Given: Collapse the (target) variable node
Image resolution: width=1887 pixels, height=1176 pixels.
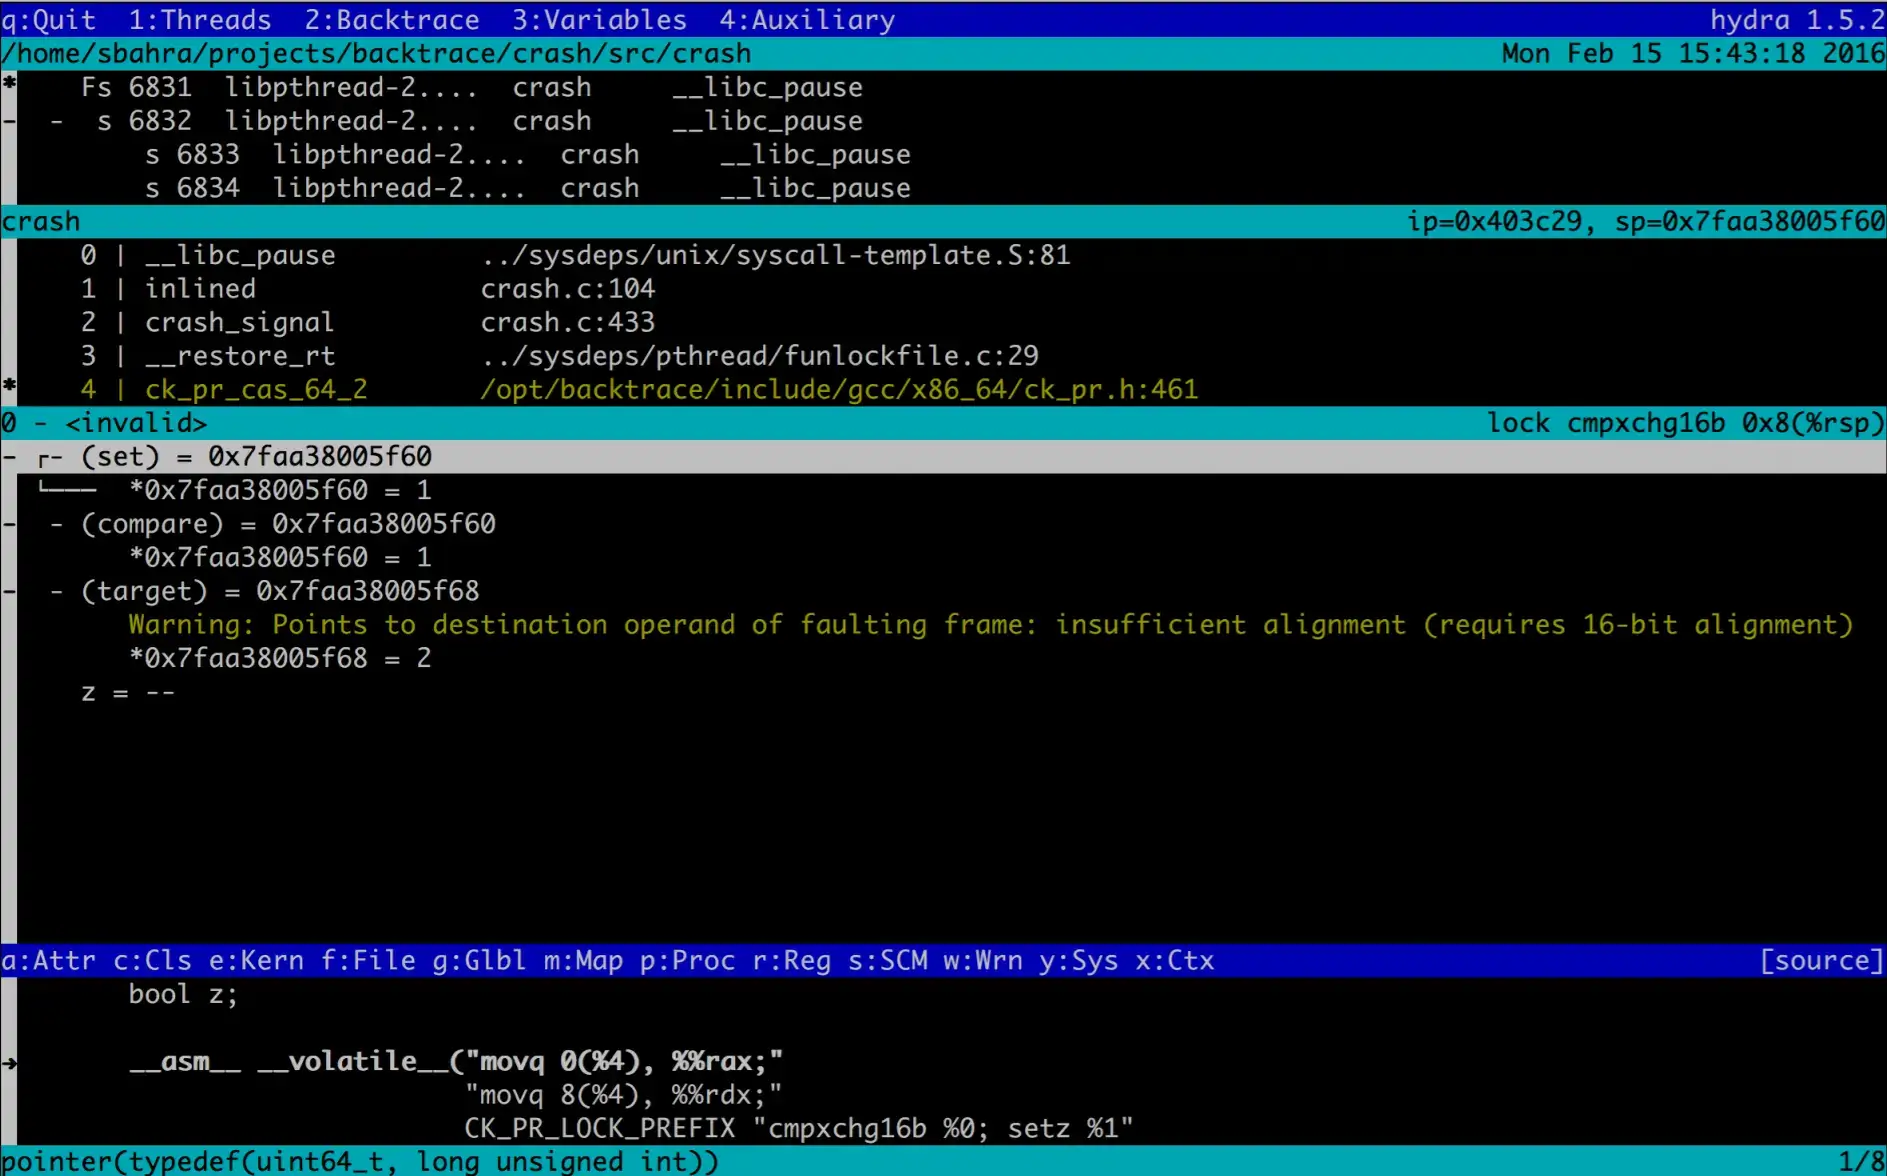Looking at the screenshot, I should (x=57, y=591).
